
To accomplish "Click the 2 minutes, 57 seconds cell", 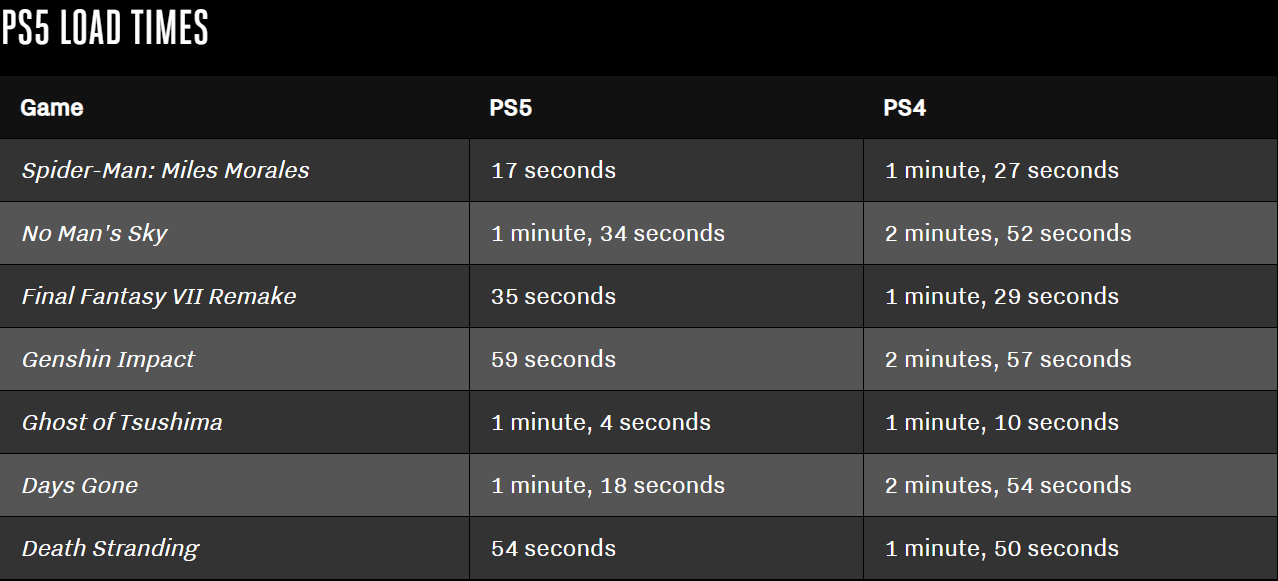I will click(1007, 359).
